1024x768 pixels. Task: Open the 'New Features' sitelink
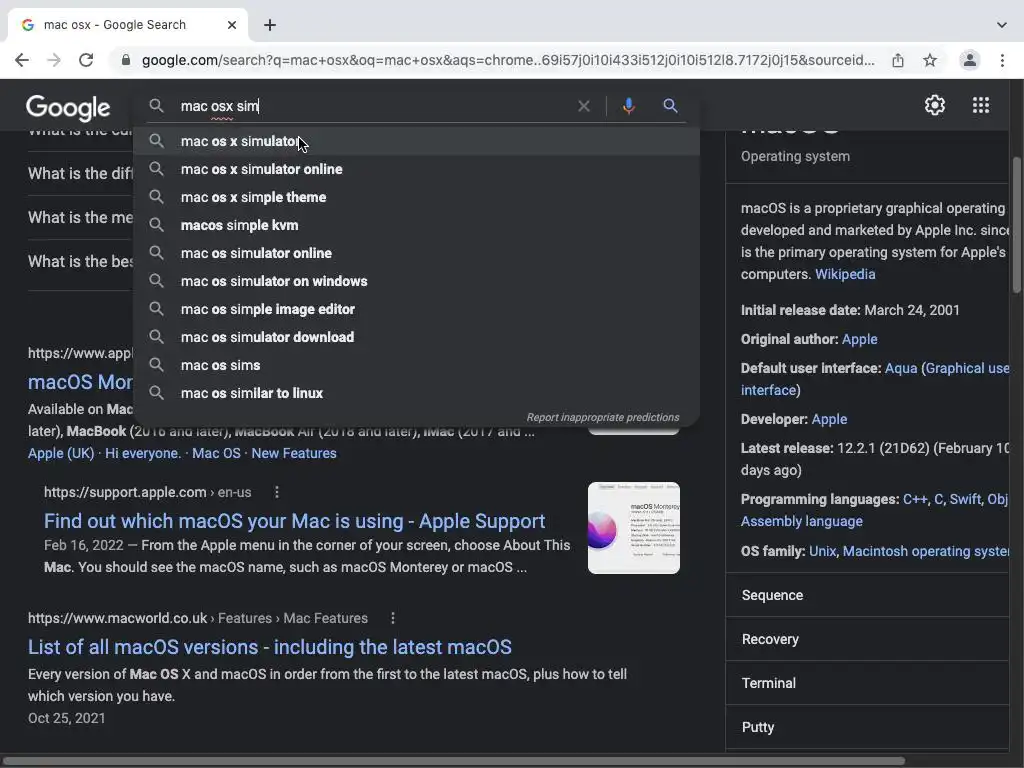coord(294,453)
